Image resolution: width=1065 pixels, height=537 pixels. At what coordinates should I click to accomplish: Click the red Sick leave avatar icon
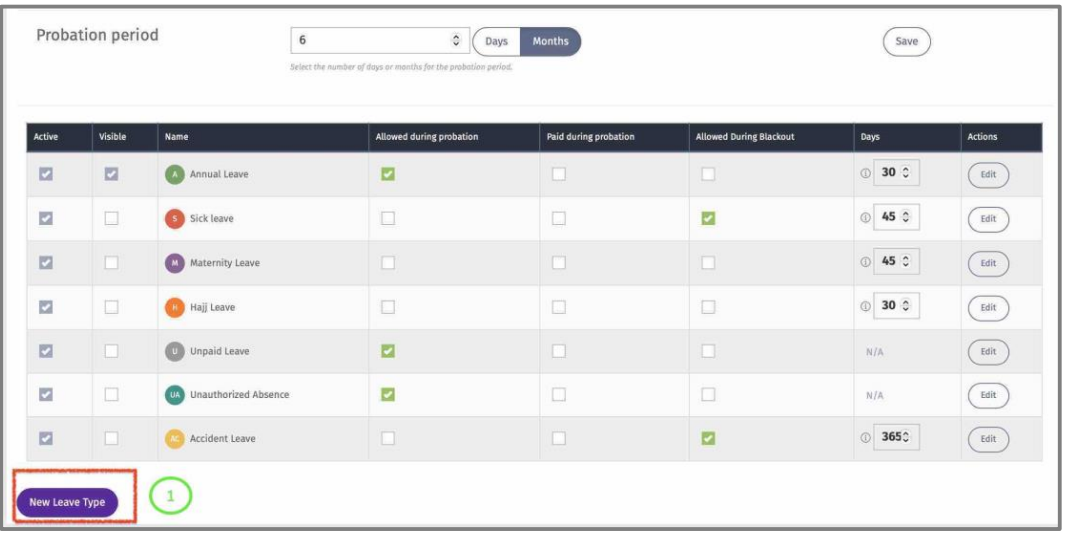[175, 218]
